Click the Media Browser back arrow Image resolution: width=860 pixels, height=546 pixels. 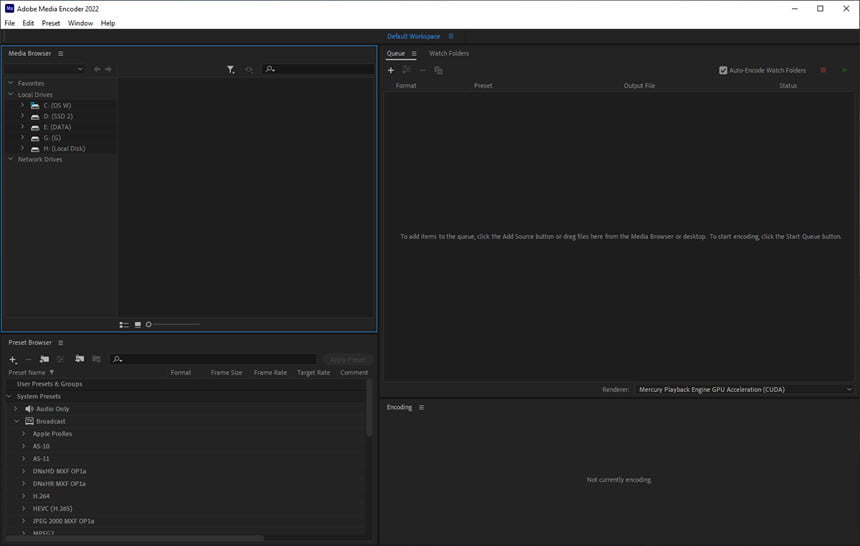coord(97,69)
